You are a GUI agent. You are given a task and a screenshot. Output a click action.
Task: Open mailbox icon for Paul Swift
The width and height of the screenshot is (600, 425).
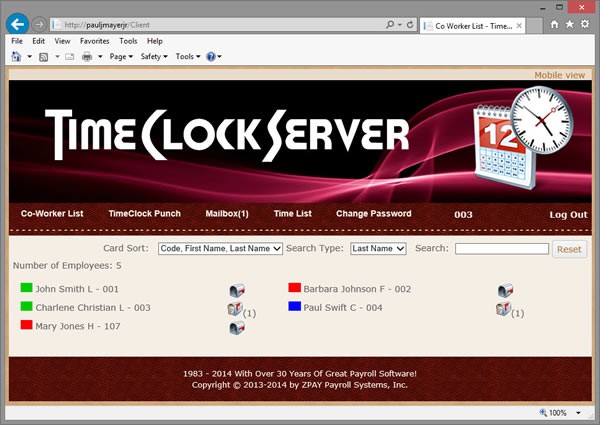(x=503, y=309)
